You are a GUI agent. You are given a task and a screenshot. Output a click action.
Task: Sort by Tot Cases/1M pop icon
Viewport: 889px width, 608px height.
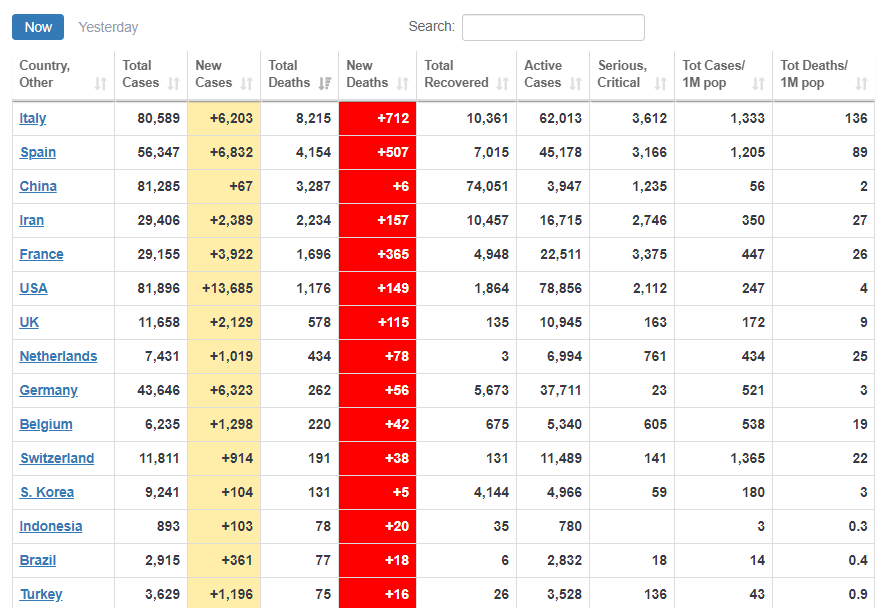point(758,84)
